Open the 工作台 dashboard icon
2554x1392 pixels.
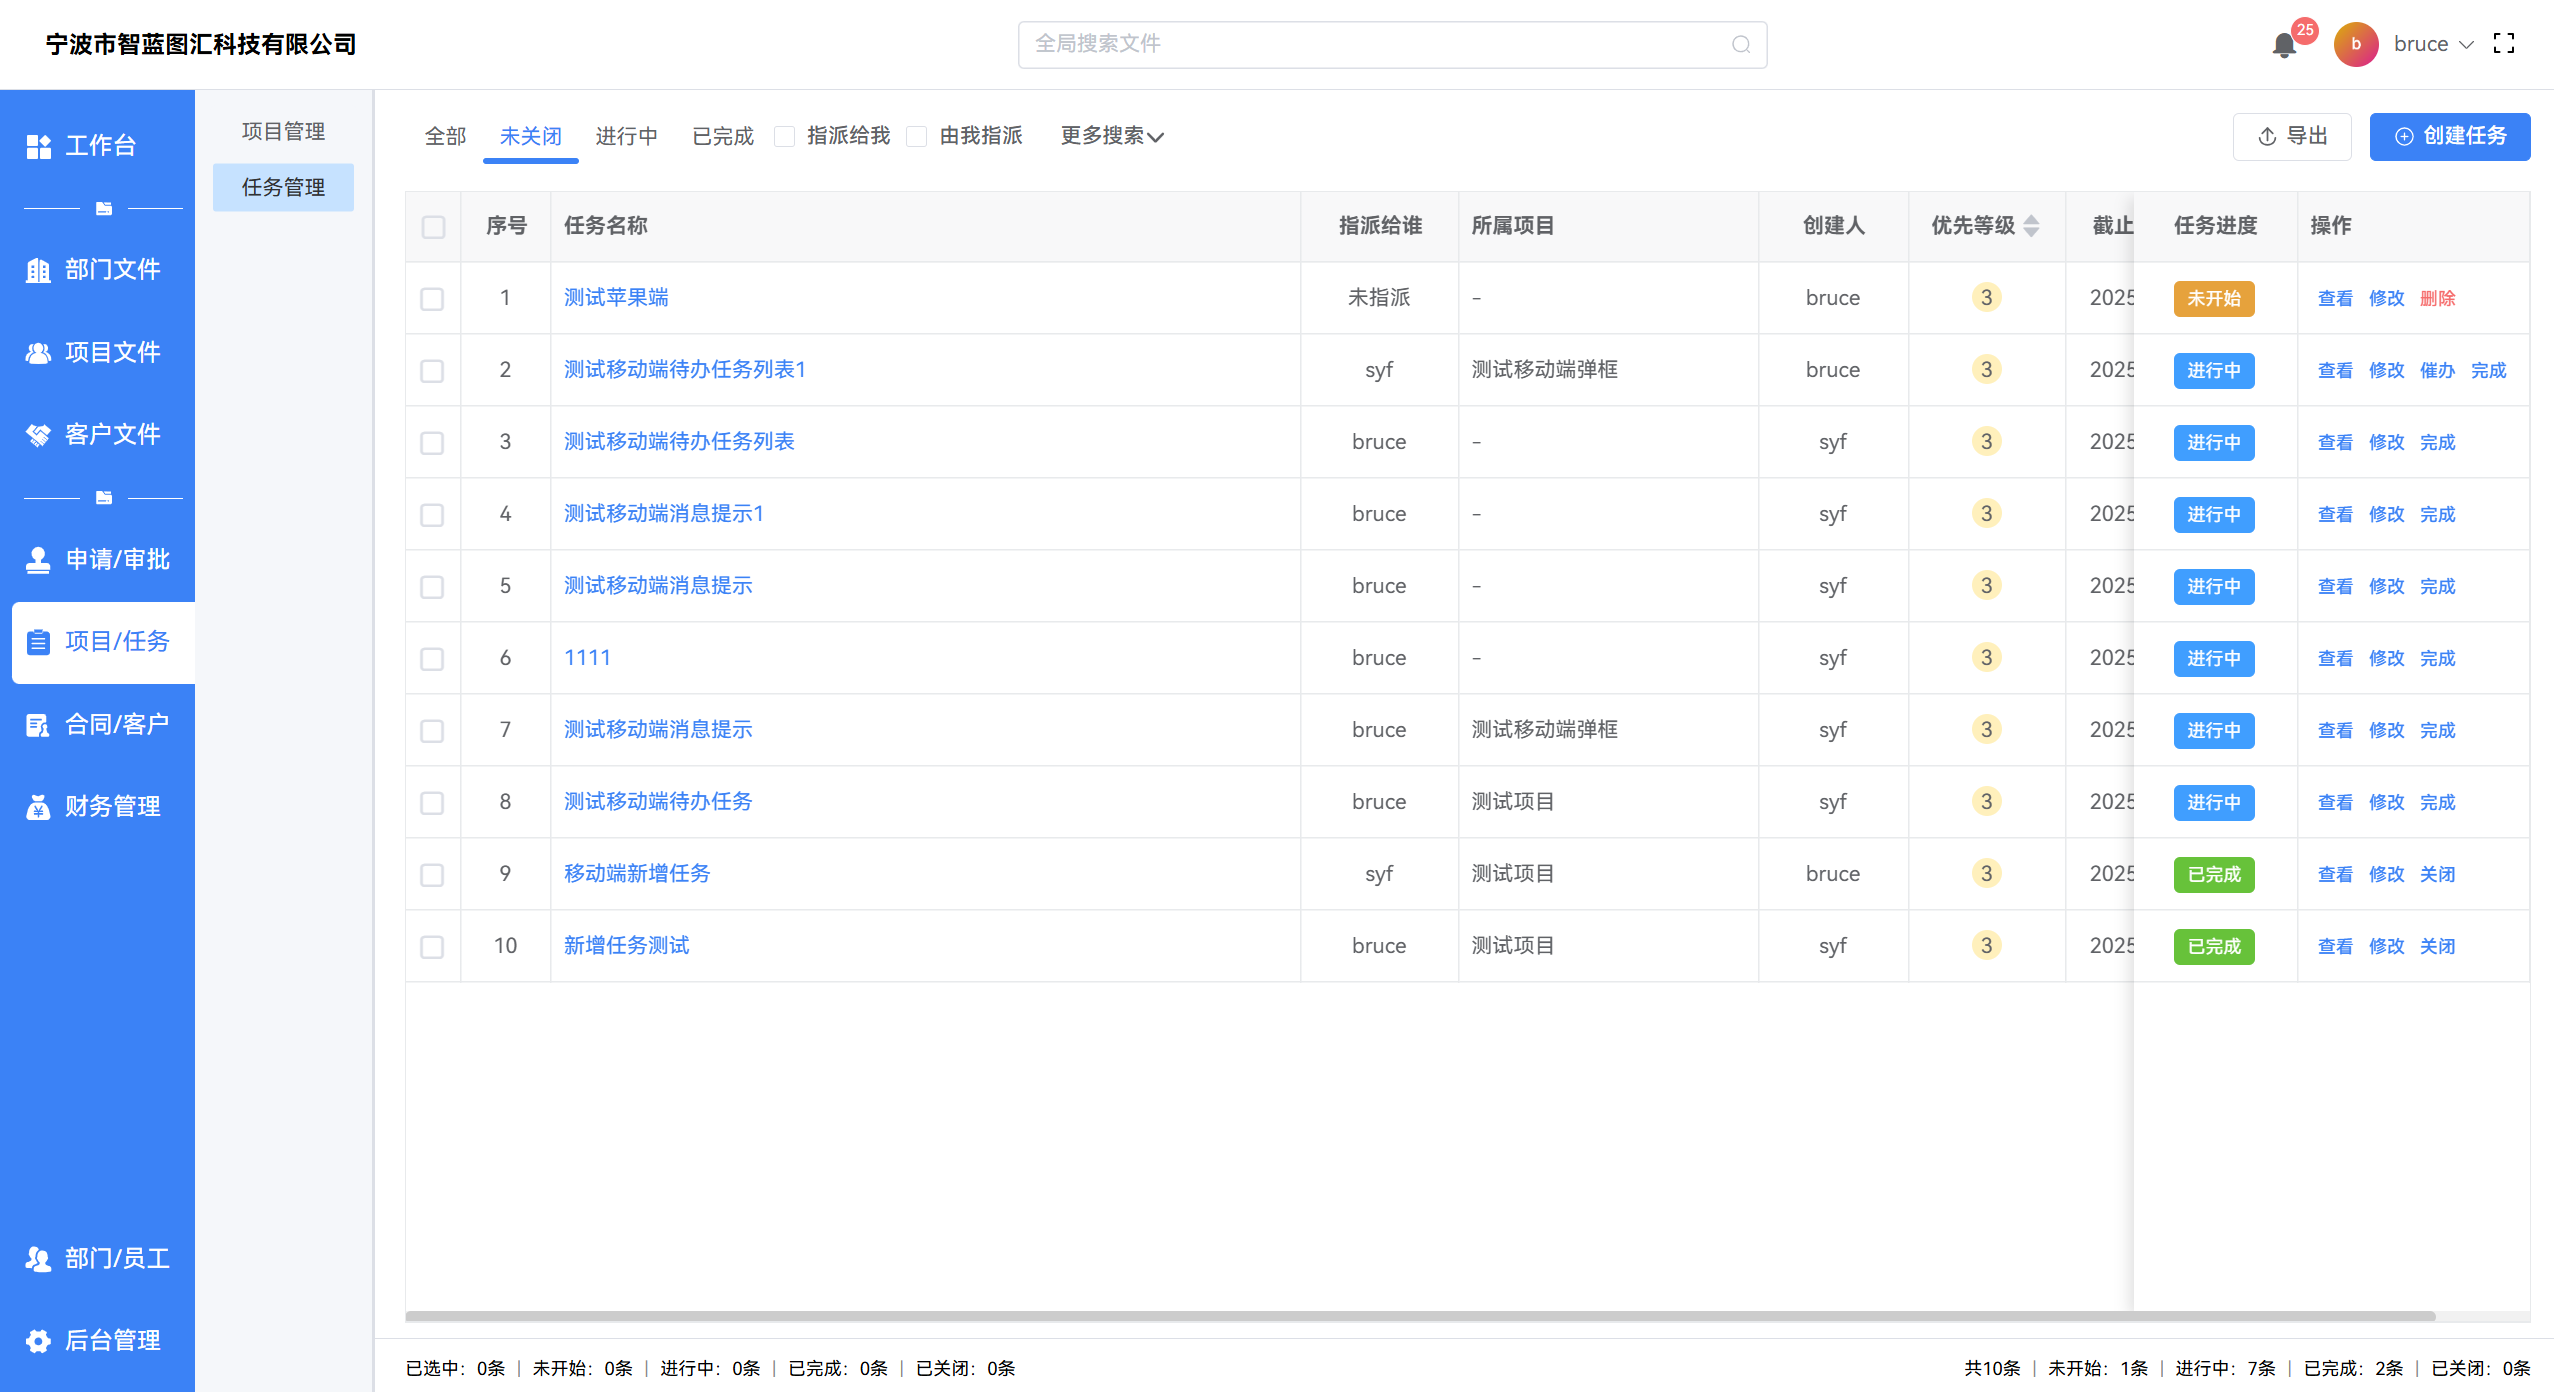[x=39, y=146]
